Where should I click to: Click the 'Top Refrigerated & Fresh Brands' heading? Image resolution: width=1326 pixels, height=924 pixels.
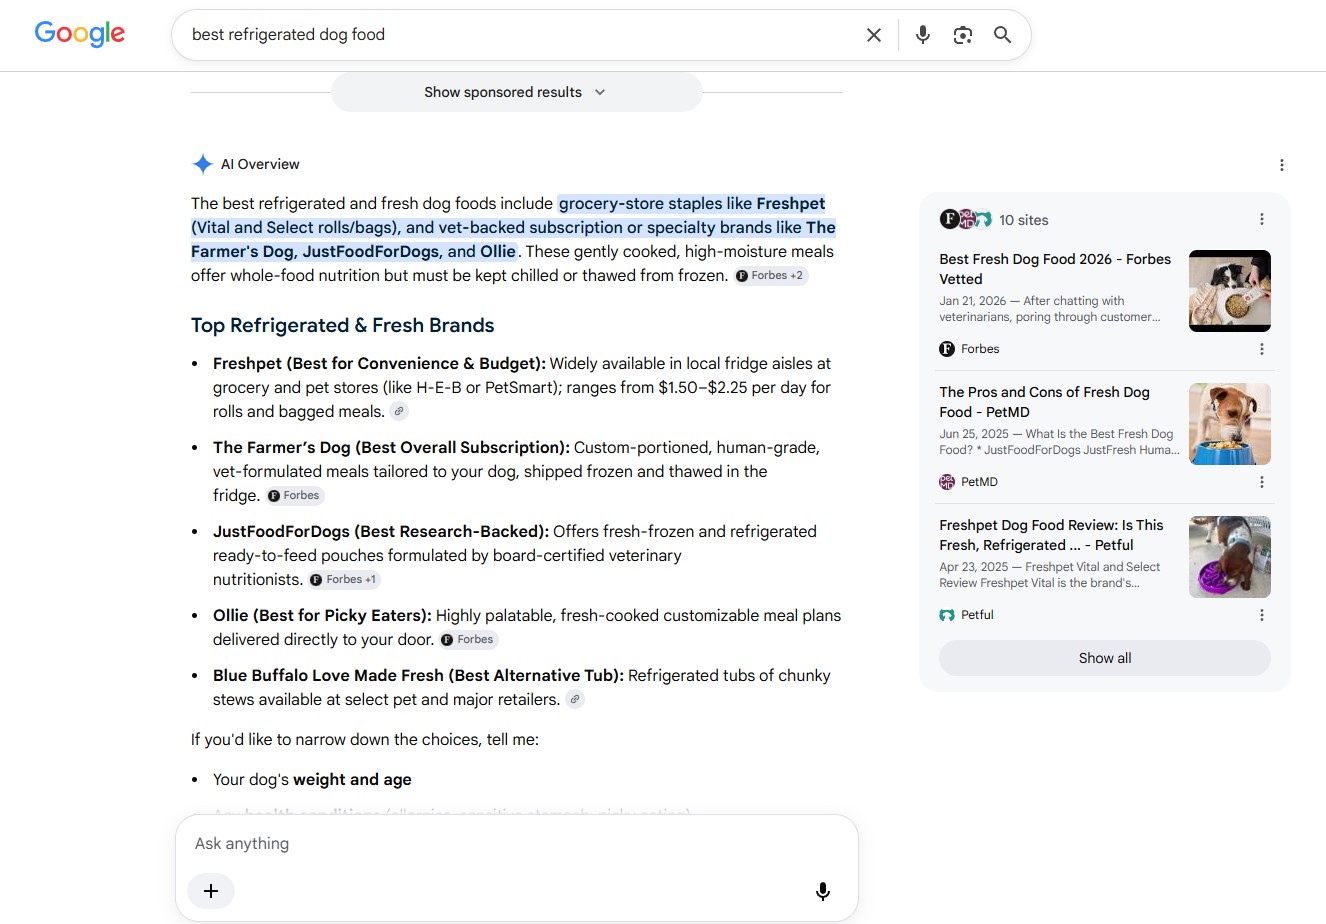pos(343,325)
